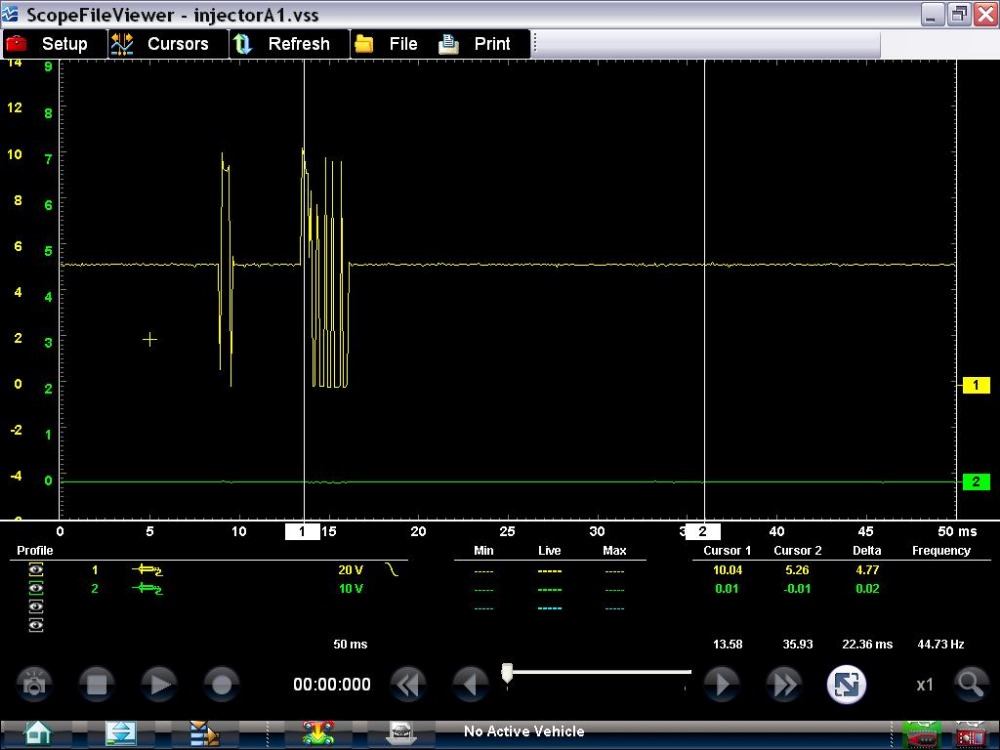Click the Print button

[476, 44]
